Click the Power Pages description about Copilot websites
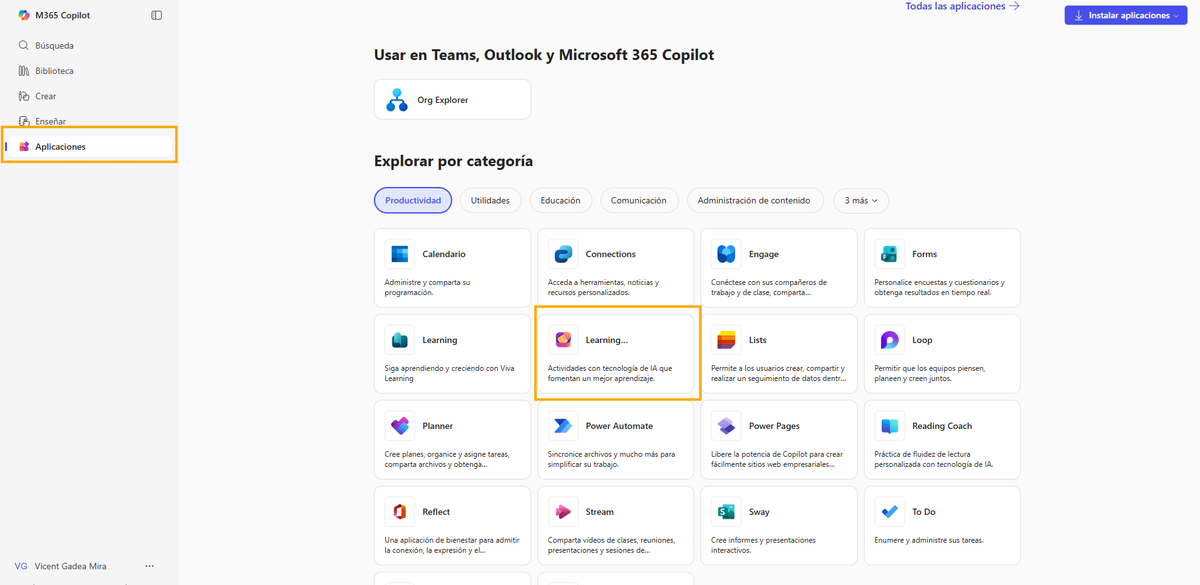1200x585 pixels. click(778, 459)
